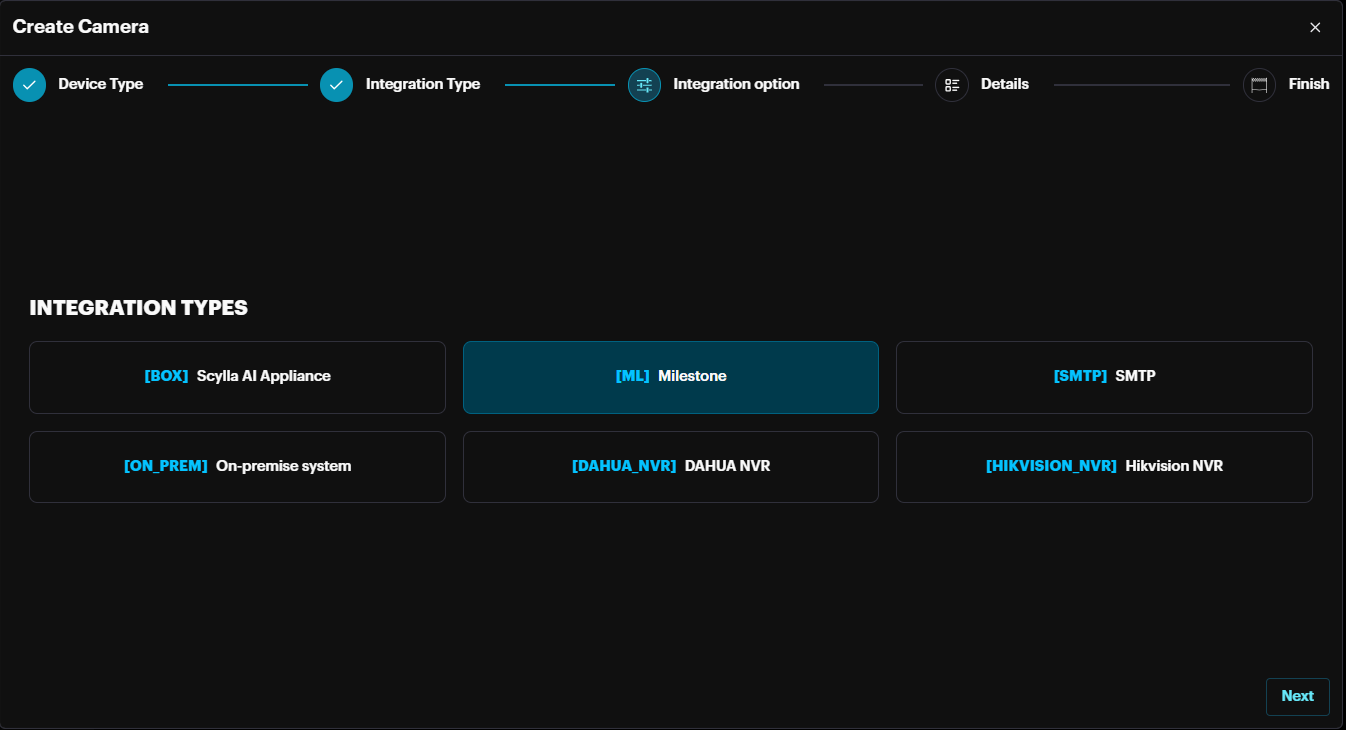Return to the Integration Type step label

pos(422,85)
